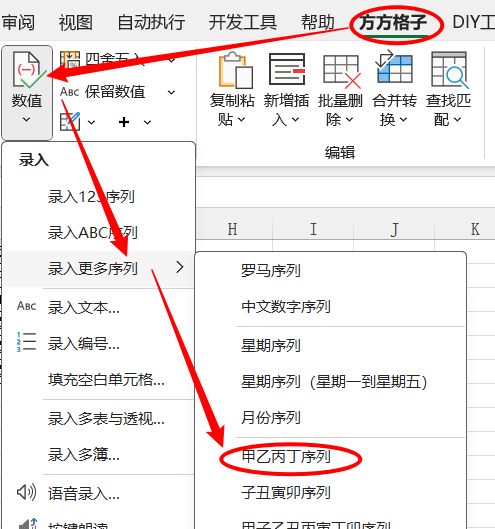Click the 数值 document icon button
This screenshot has width=495, height=529.
(x=27, y=70)
